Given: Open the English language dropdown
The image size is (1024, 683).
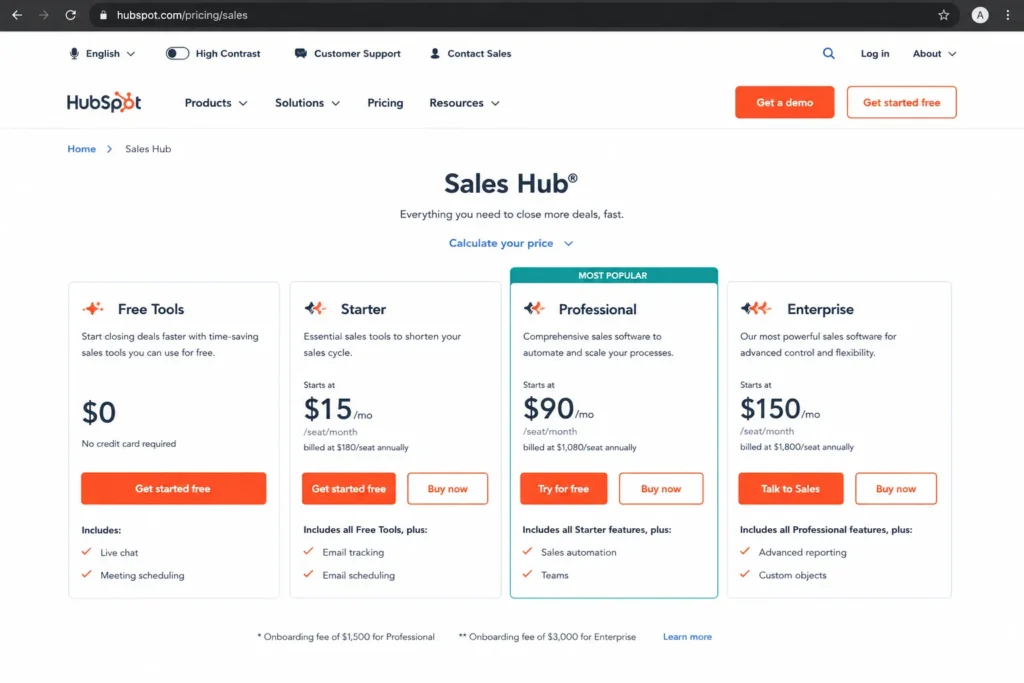Looking at the screenshot, I should [110, 54].
